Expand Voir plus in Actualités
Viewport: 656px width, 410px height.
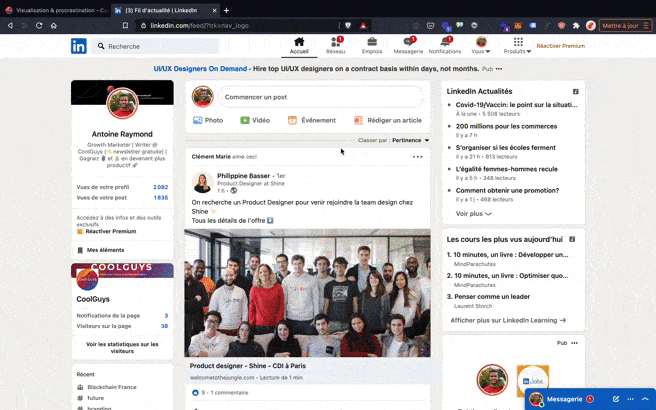pyautogui.click(x=473, y=213)
